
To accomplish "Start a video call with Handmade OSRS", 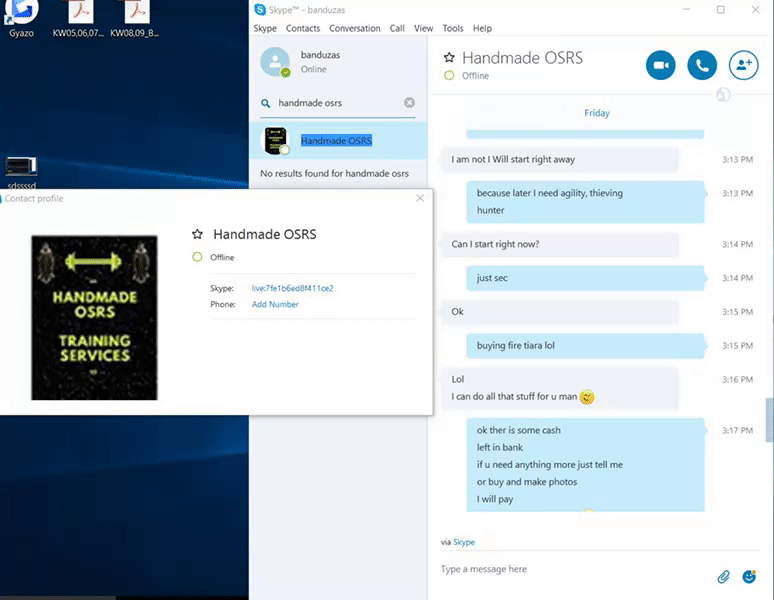I will 660,65.
